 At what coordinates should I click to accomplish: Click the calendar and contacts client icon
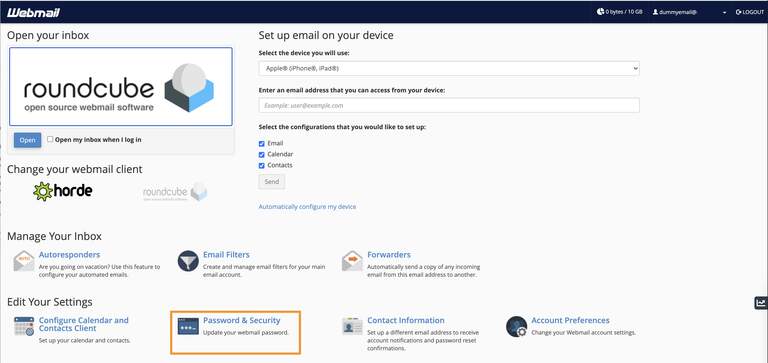(x=24, y=326)
